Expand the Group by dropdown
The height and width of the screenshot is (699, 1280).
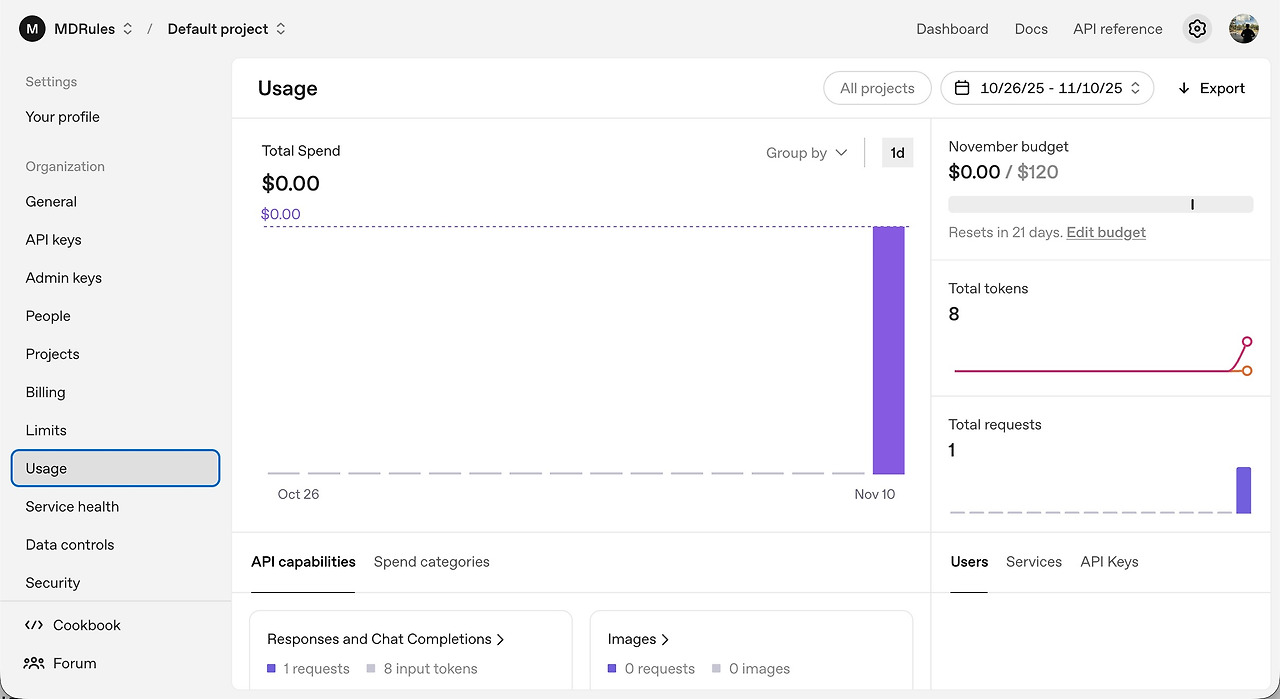pos(806,153)
